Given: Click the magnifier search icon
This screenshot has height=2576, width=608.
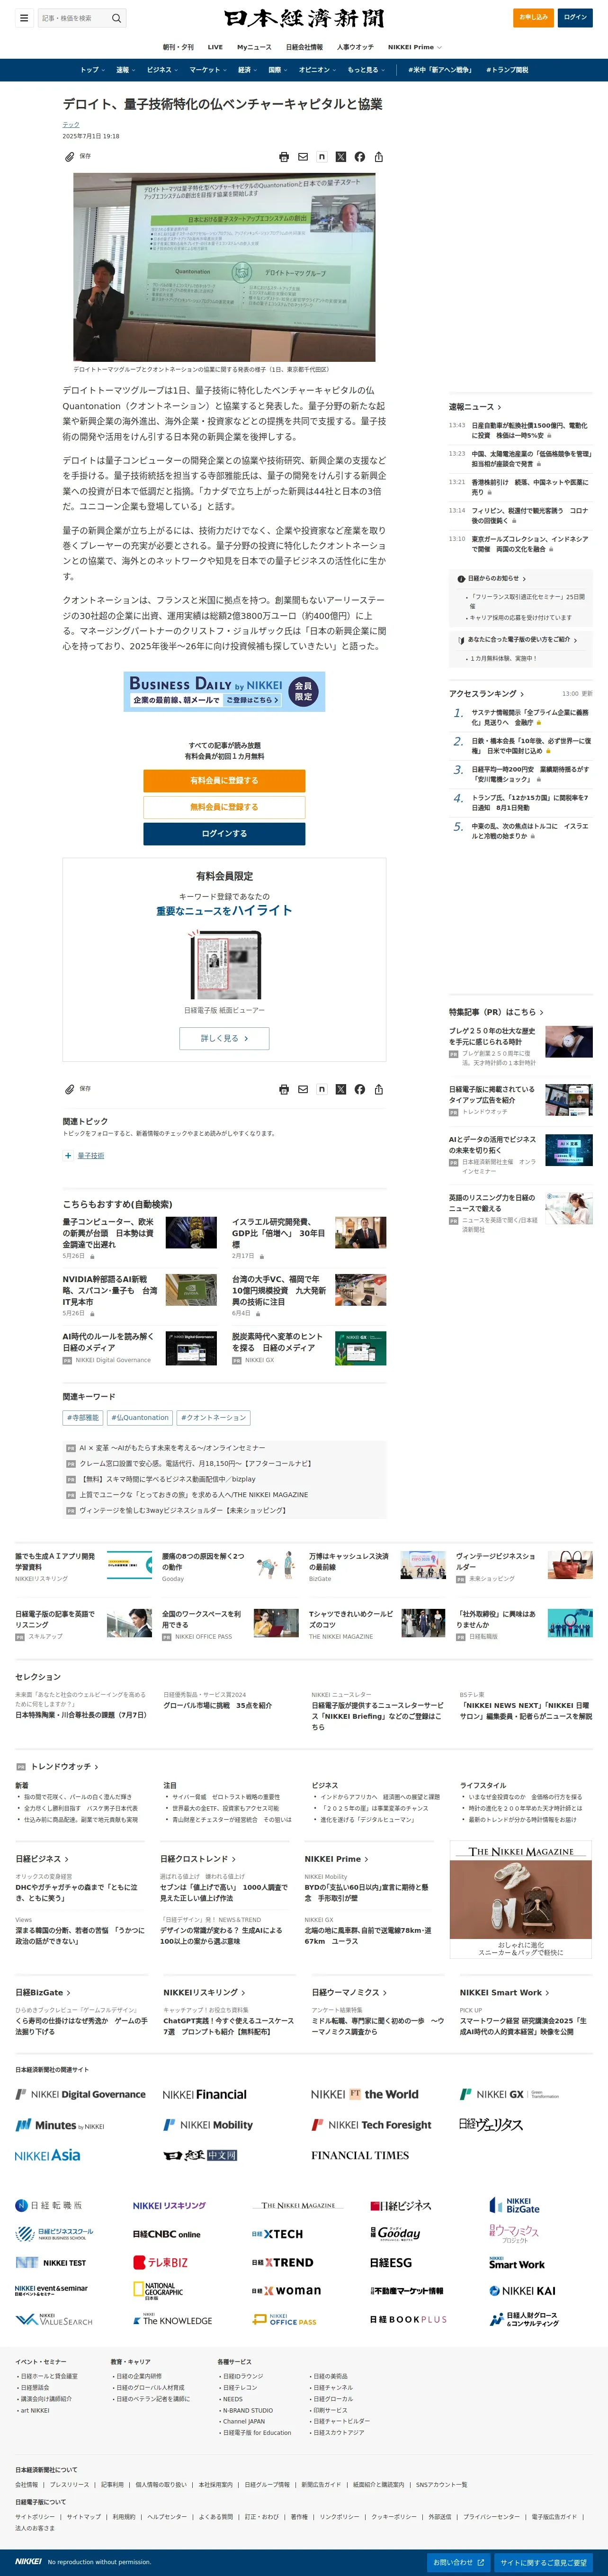Looking at the screenshot, I should (x=116, y=18).
